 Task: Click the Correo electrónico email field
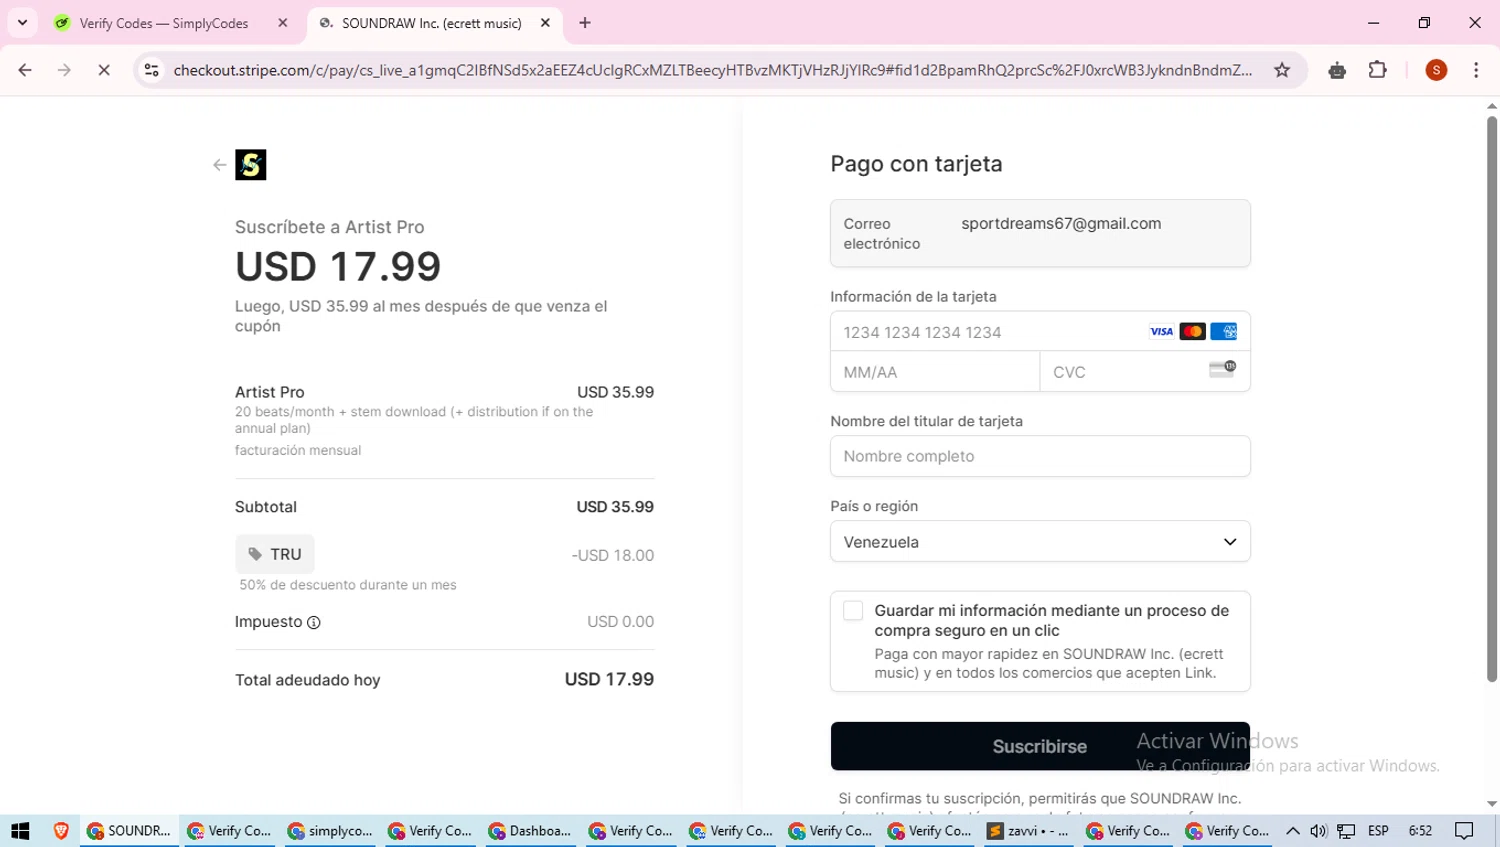pos(1040,233)
